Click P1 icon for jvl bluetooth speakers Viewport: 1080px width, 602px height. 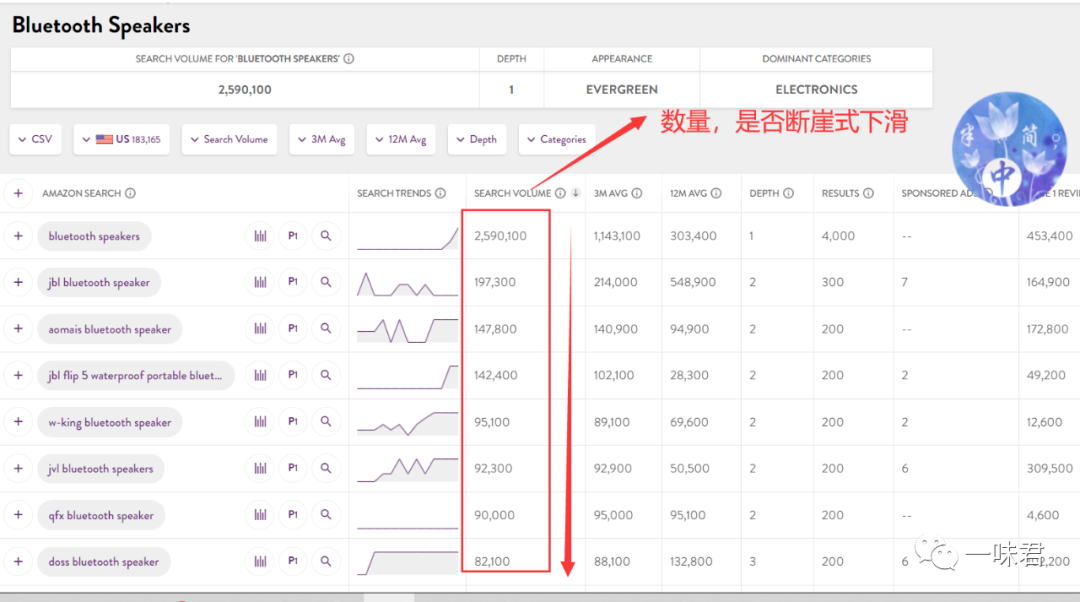(293, 468)
